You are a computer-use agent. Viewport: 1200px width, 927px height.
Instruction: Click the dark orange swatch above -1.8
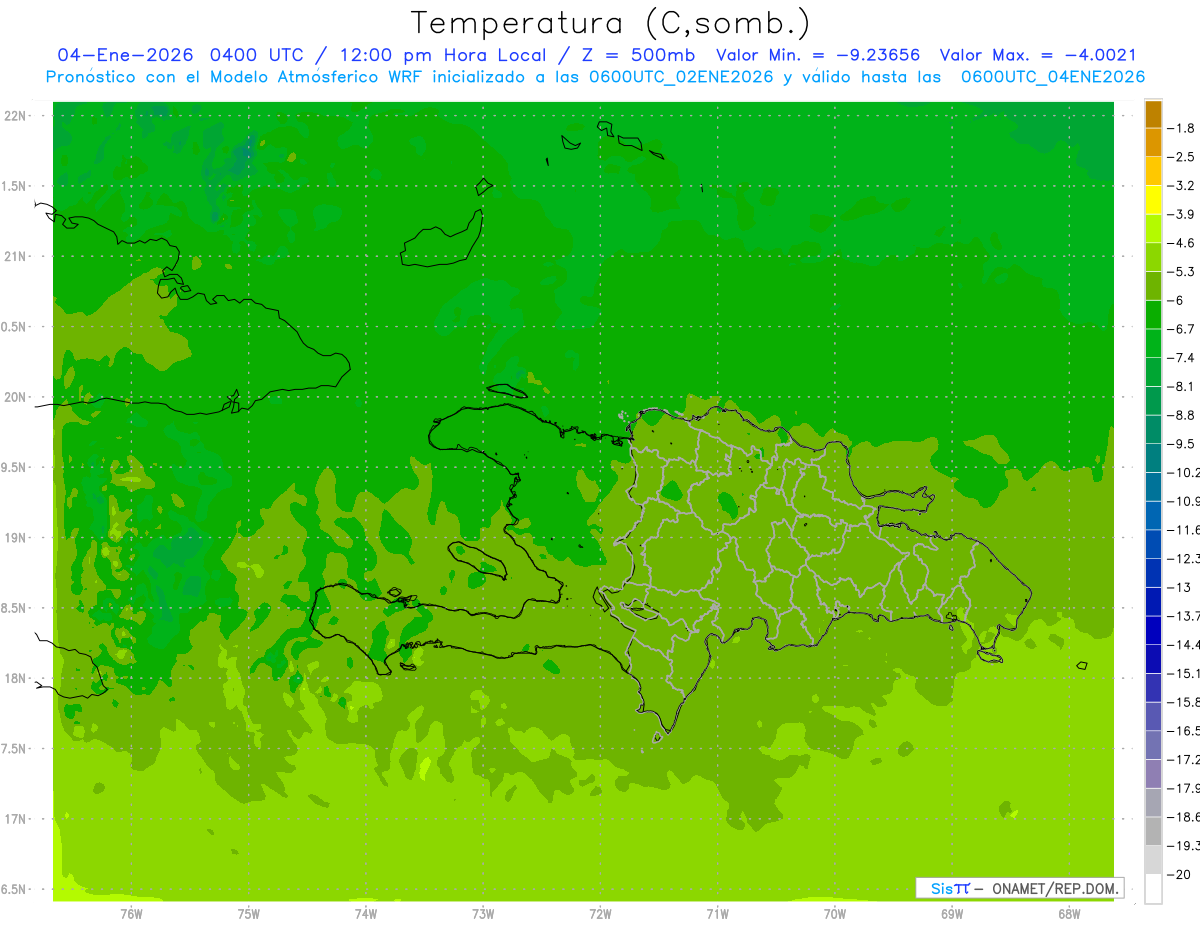pos(1153,114)
